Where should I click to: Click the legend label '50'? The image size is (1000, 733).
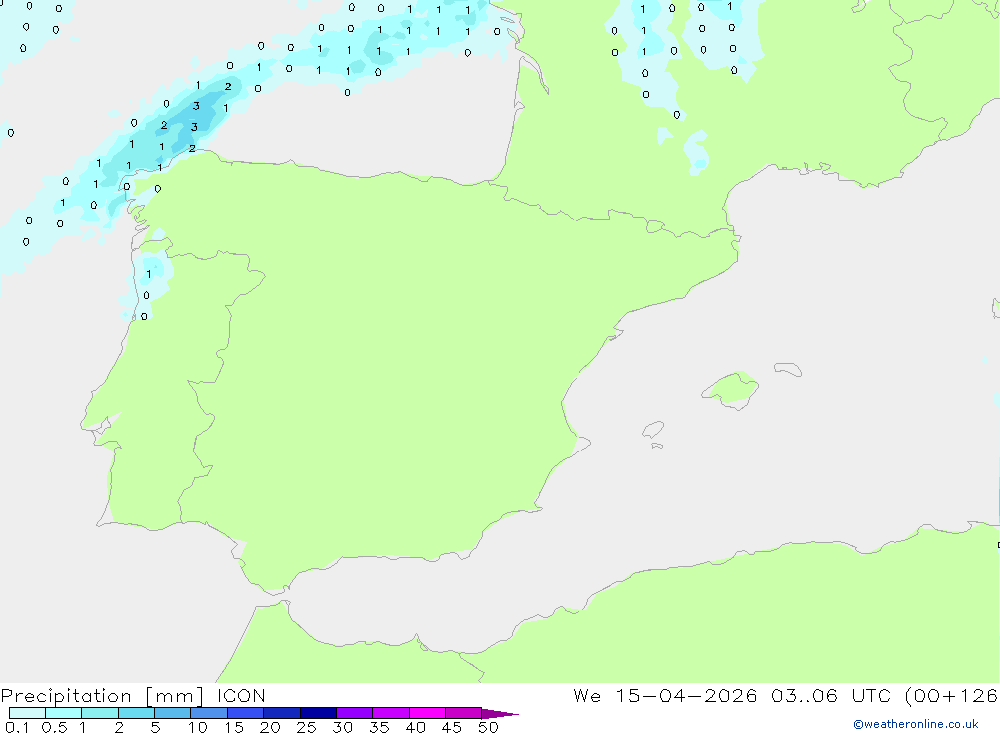(x=488, y=727)
